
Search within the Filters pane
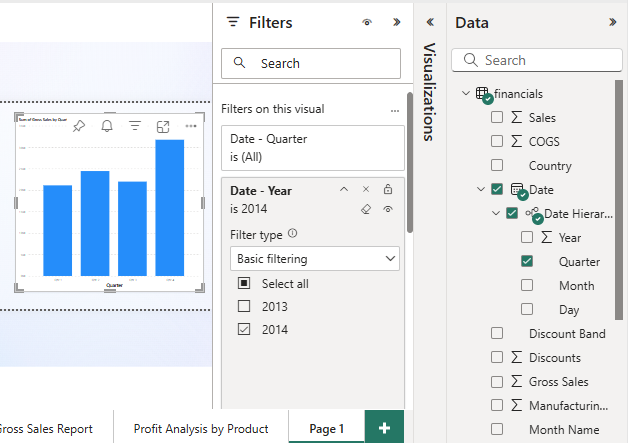311,63
